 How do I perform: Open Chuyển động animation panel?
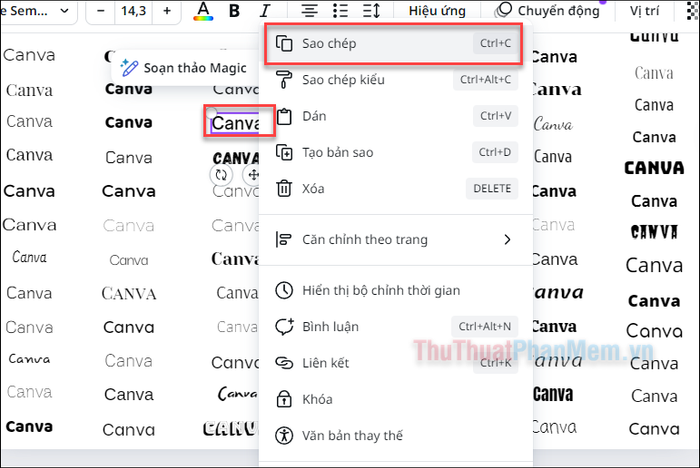coord(547,11)
